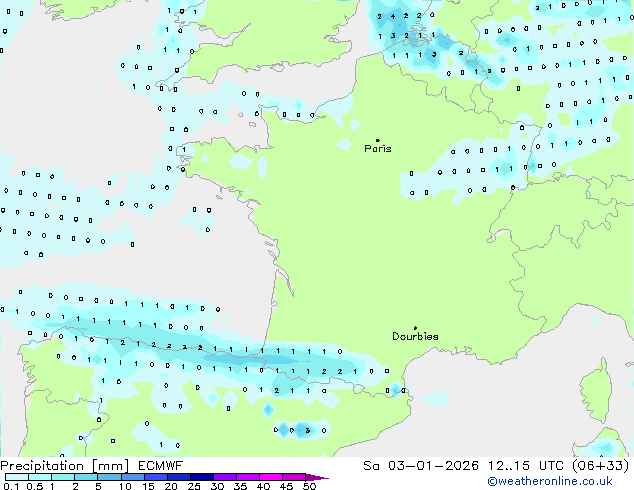Click the legend label '40'

263,486
